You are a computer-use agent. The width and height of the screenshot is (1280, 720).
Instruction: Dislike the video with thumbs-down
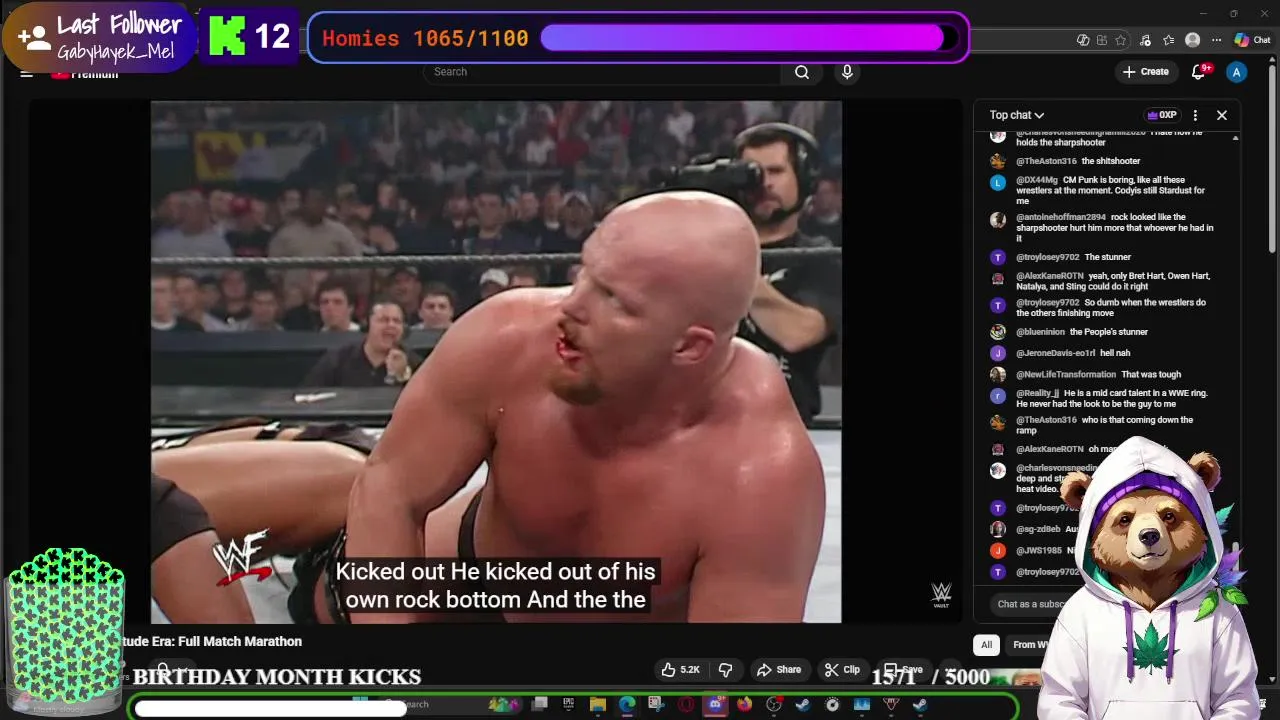tap(726, 669)
